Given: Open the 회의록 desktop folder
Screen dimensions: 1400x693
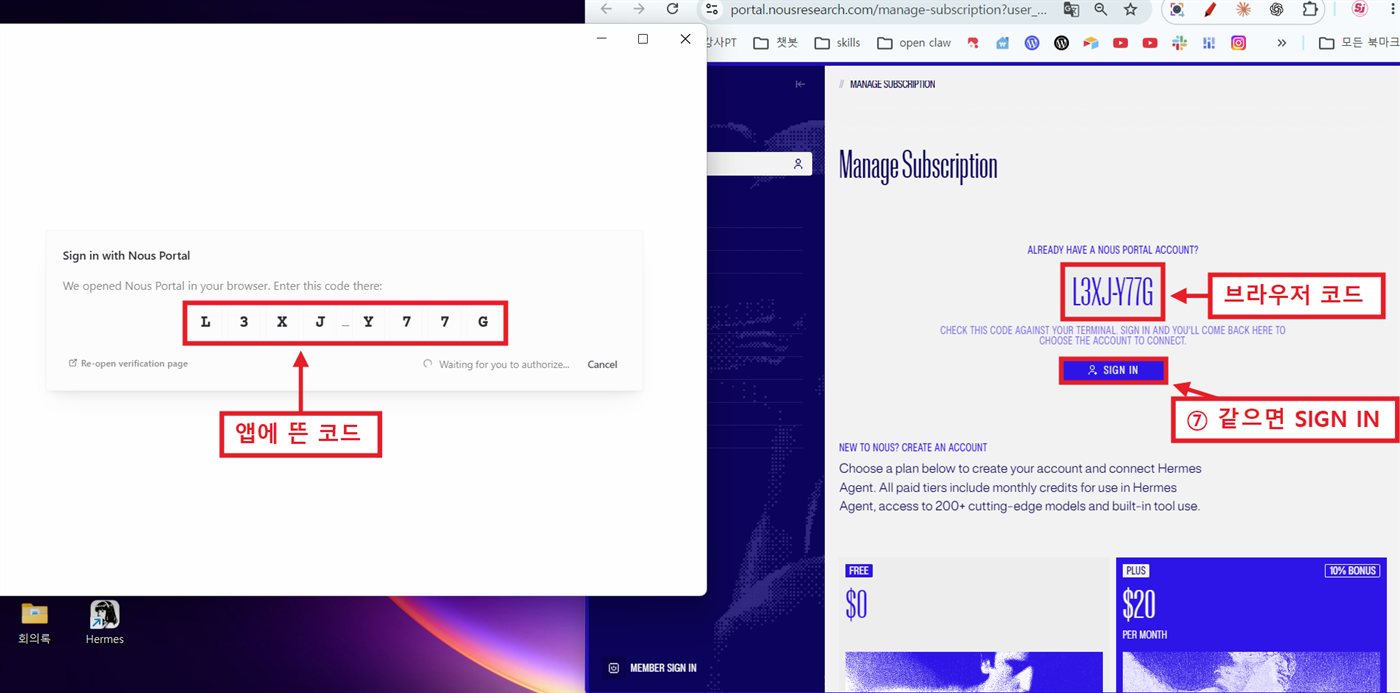Looking at the screenshot, I should point(35,622).
